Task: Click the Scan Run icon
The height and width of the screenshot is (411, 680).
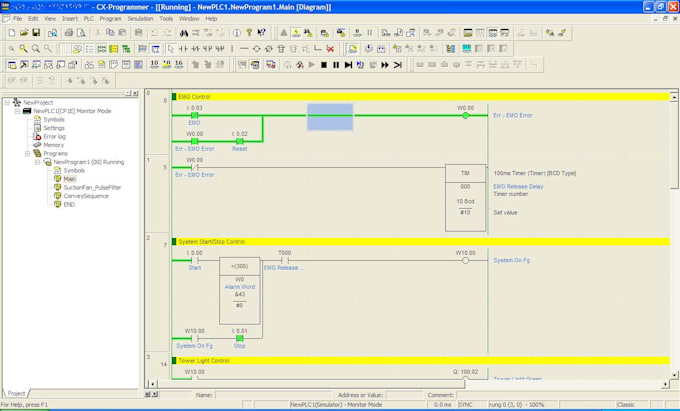Action: click(x=397, y=65)
